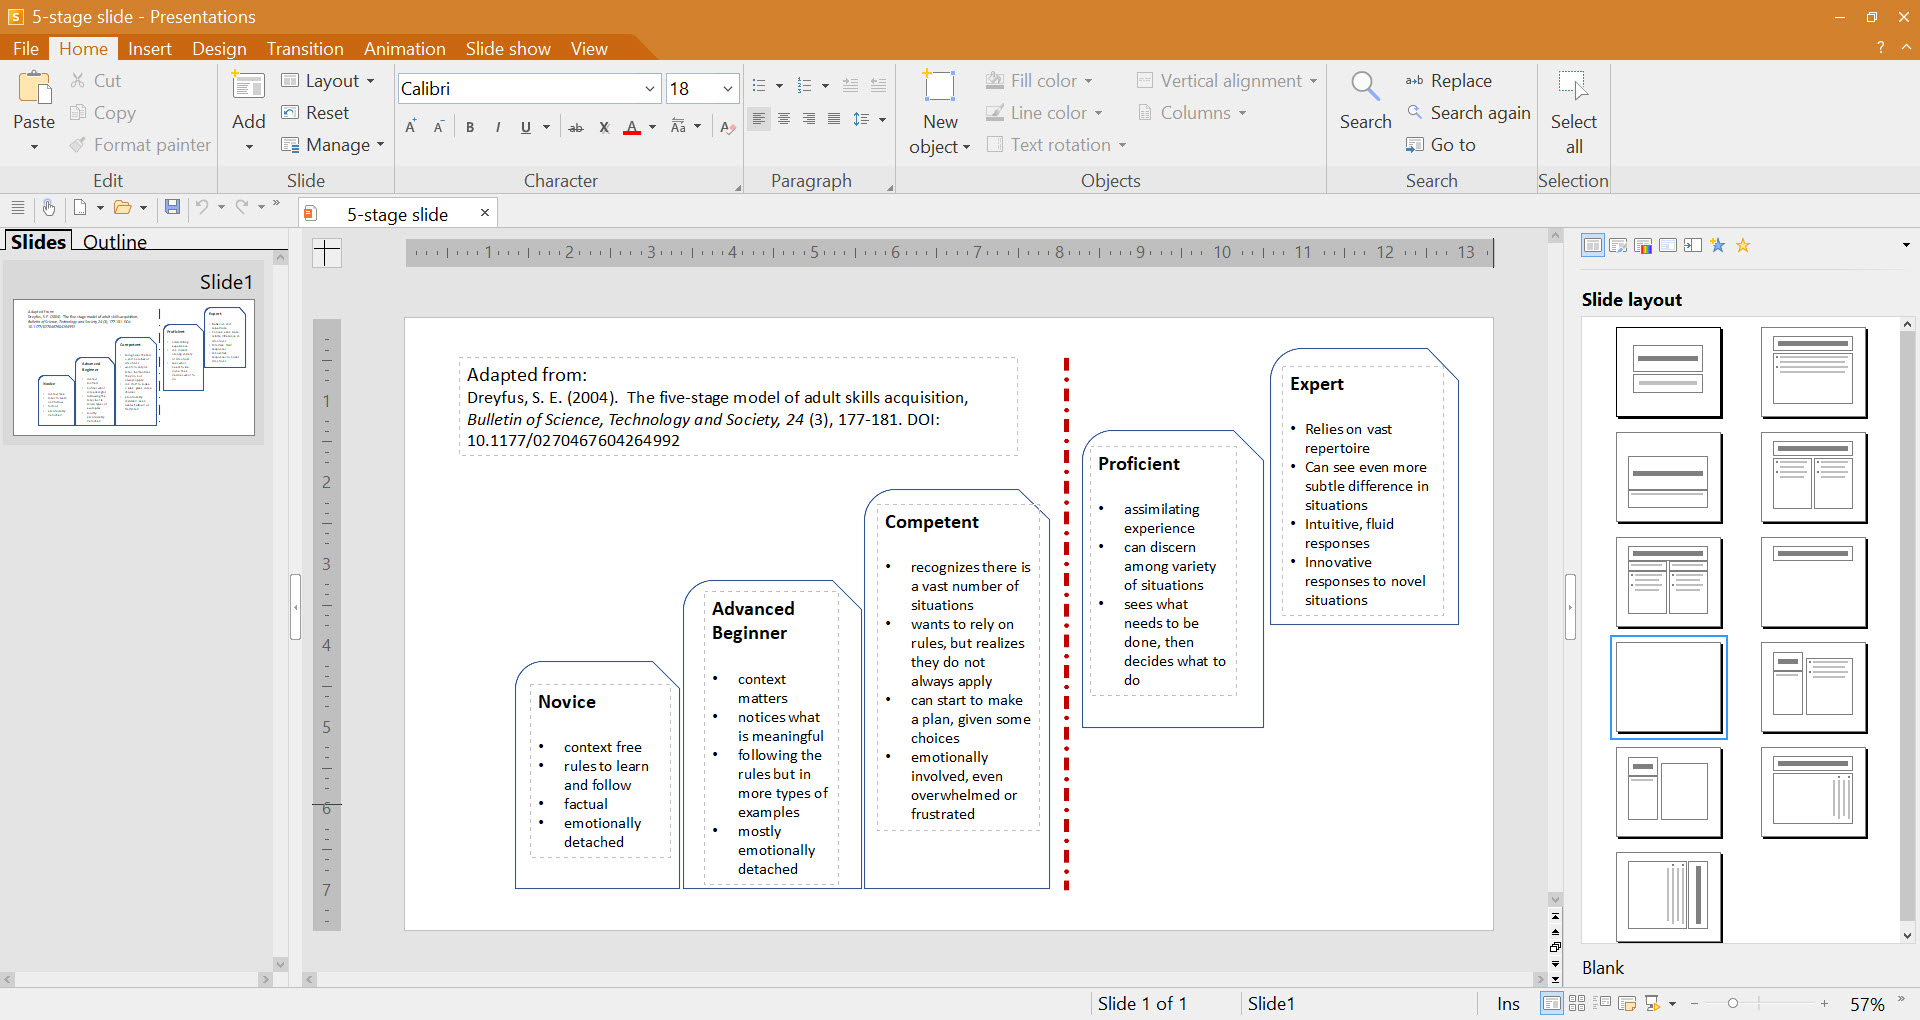Click the touch mode hand icon
The image size is (1920, 1020).
[49, 207]
